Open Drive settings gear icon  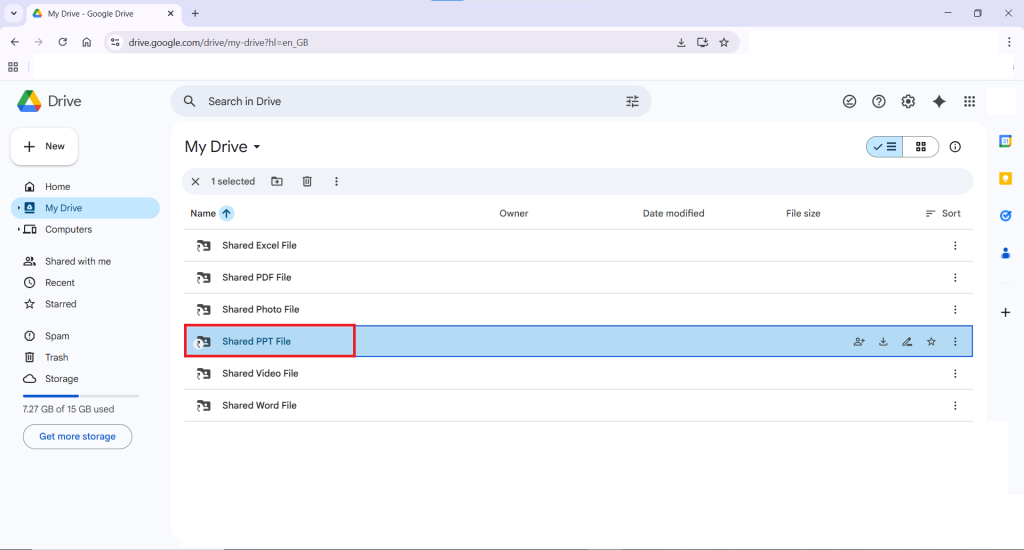point(908,101)
